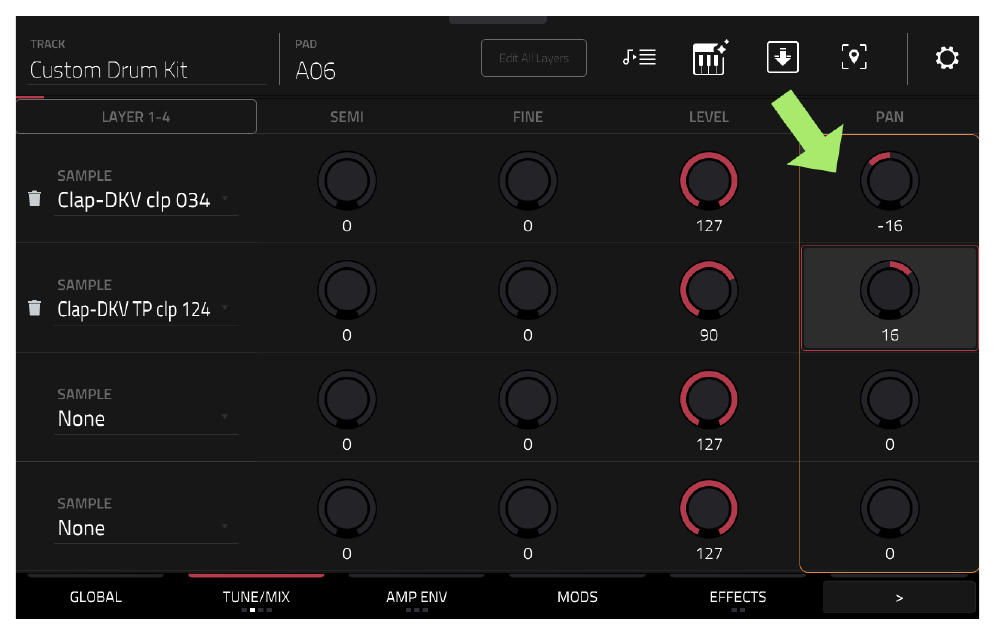This screenshot has width=996, height=636.
Task: Click the next page arrow button
Action: coord(899,597)
